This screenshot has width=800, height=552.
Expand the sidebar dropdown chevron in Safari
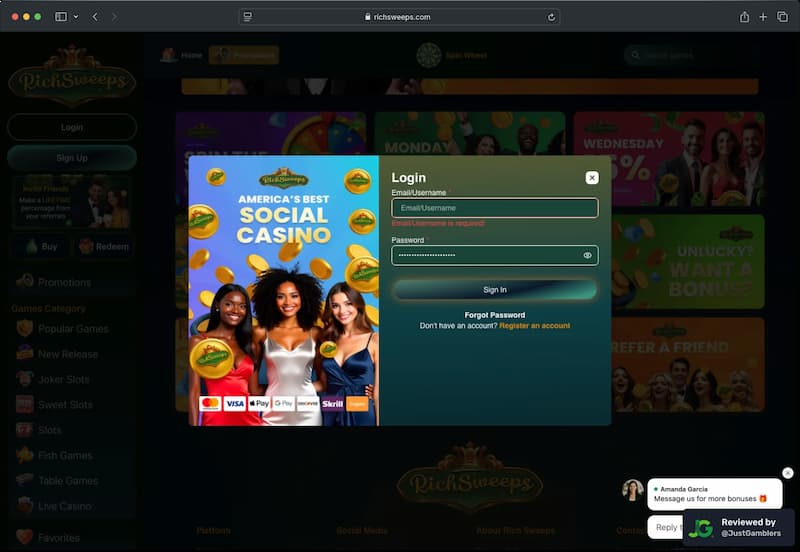point(76,17)
